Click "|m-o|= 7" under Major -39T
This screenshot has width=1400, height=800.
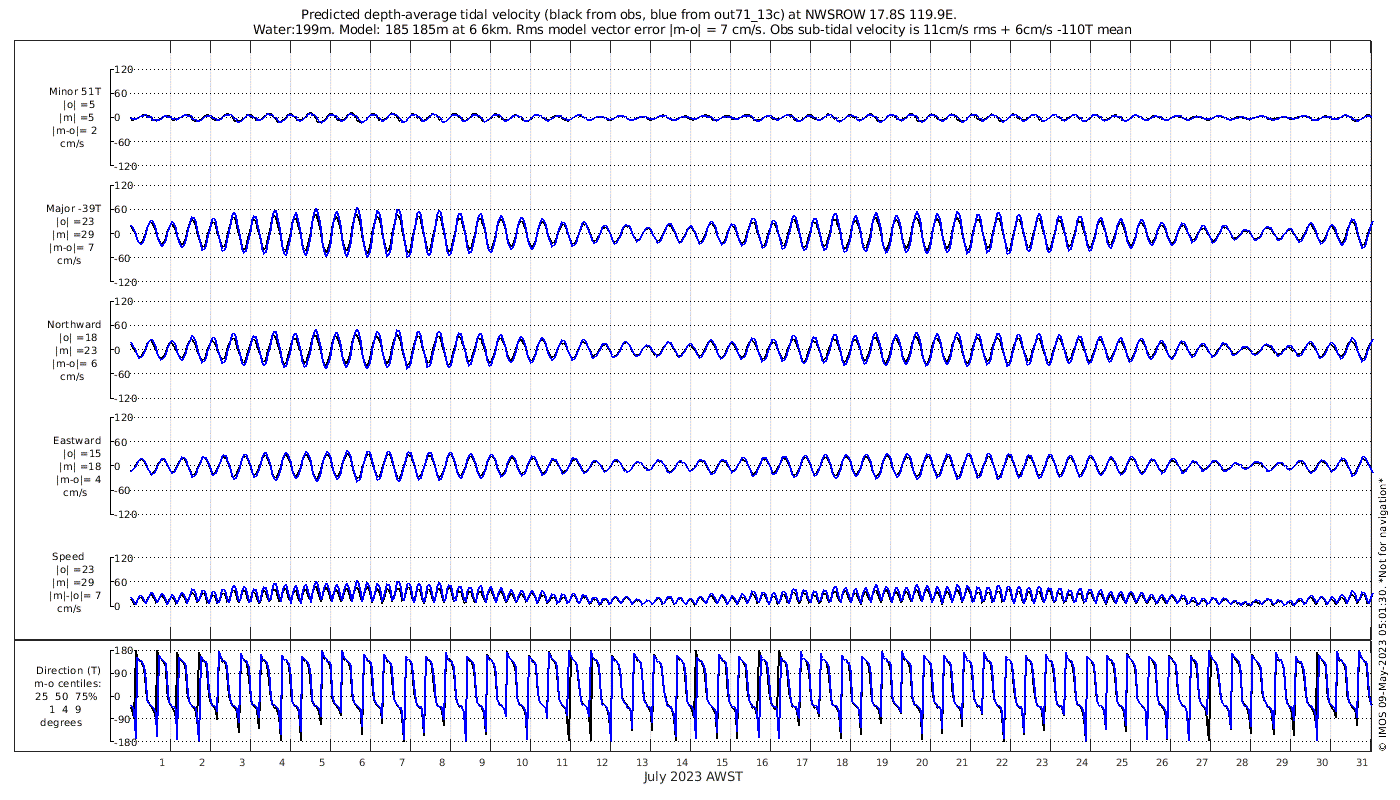point(73,248)
